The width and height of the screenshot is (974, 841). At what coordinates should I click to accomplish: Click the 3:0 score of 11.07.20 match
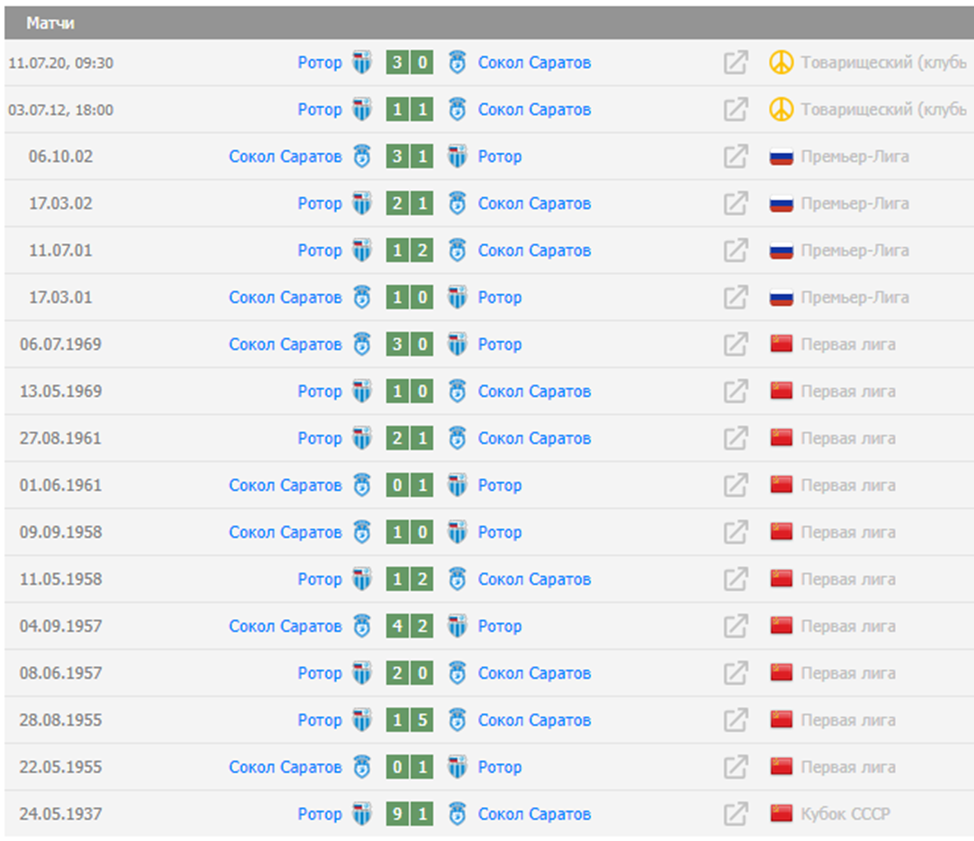click(409, 63)
